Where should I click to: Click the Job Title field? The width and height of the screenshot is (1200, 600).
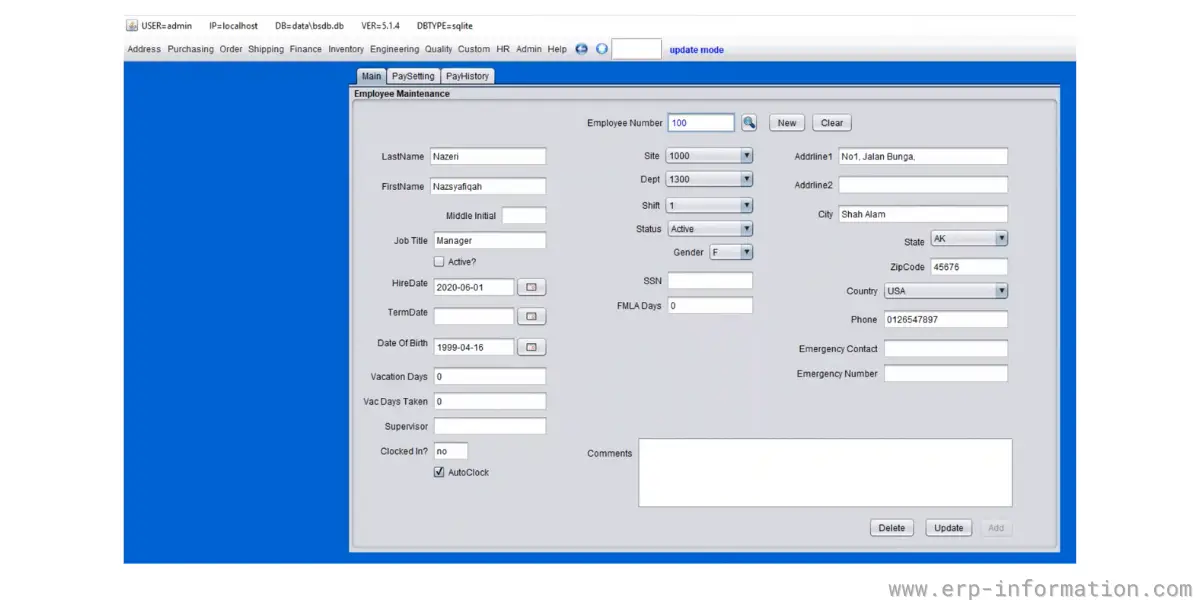[x=490, y=240]
